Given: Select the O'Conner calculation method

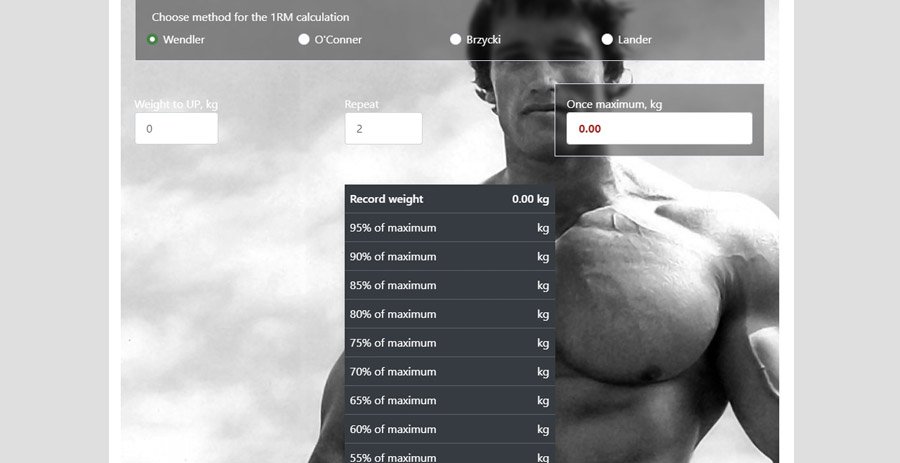Looking at the screenshot, I should [x=304, y=40].
